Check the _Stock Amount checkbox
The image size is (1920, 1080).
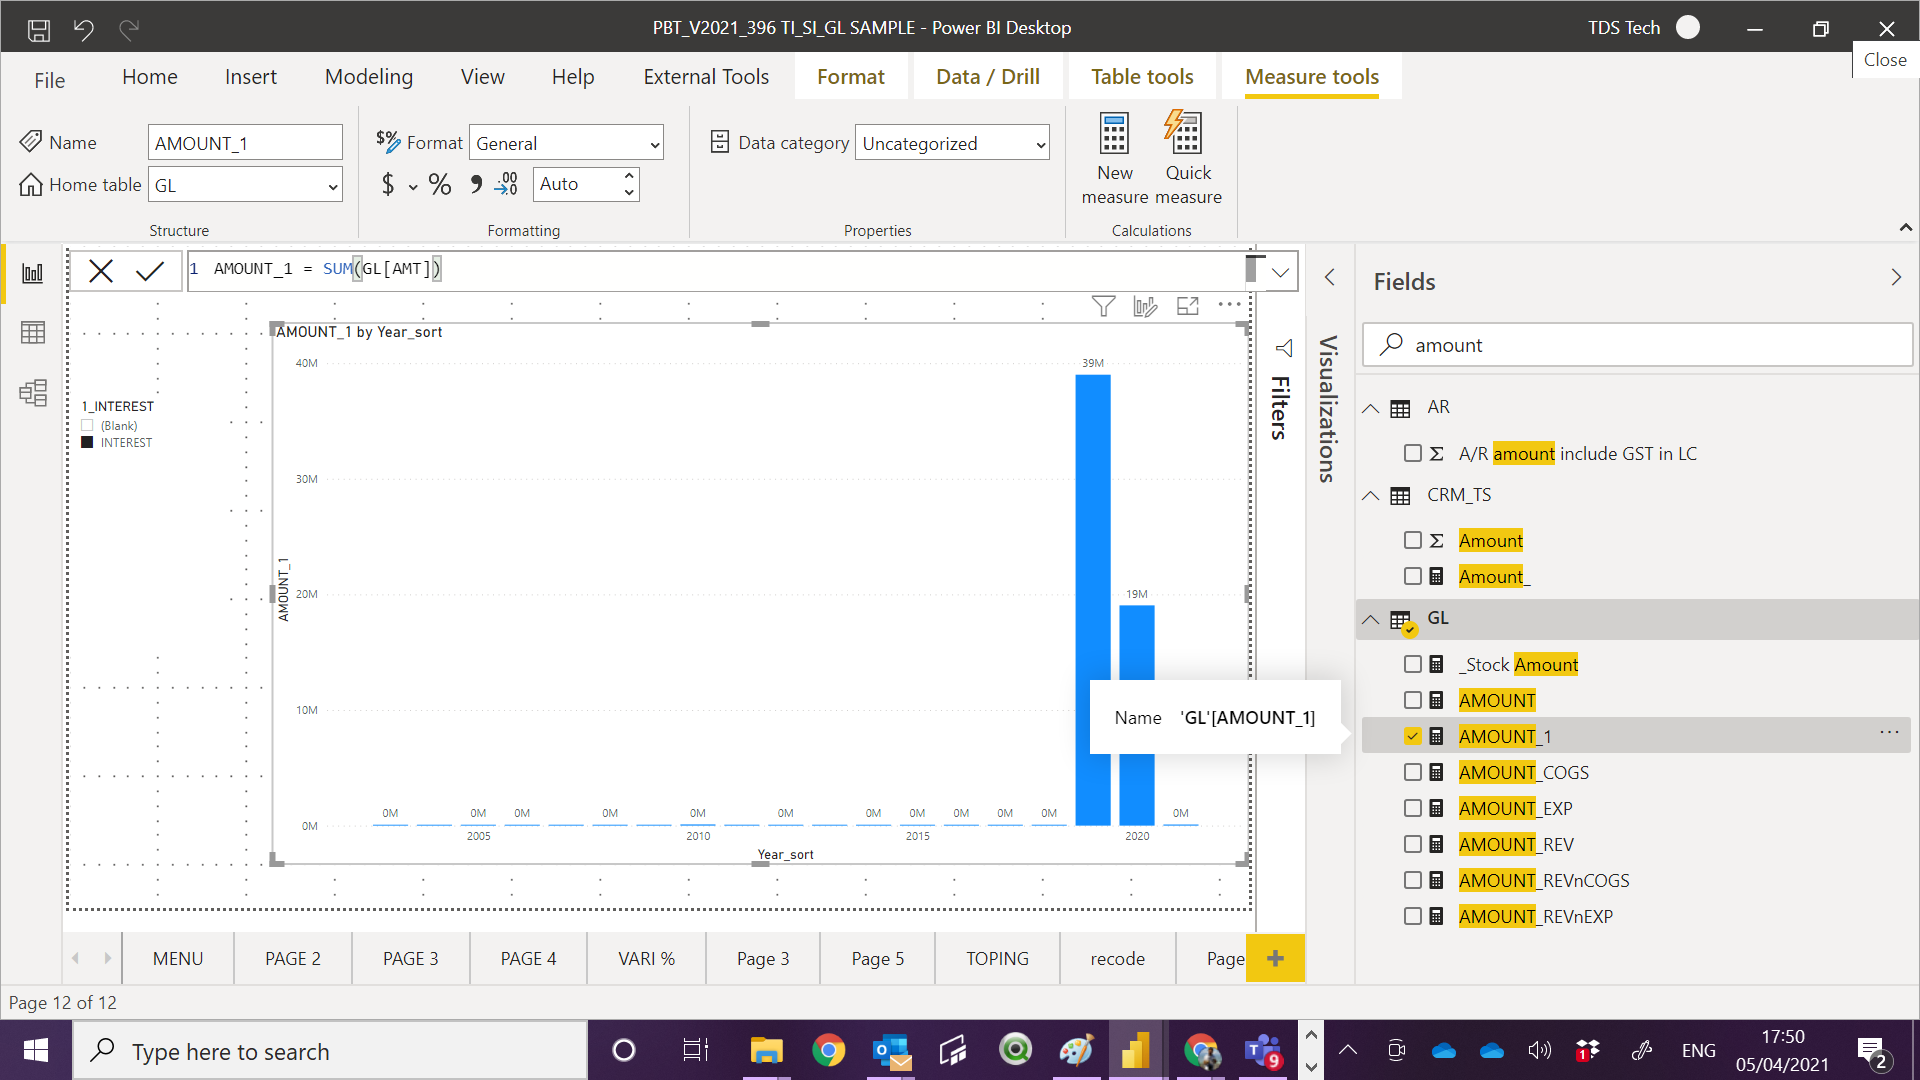(1413, 664)
